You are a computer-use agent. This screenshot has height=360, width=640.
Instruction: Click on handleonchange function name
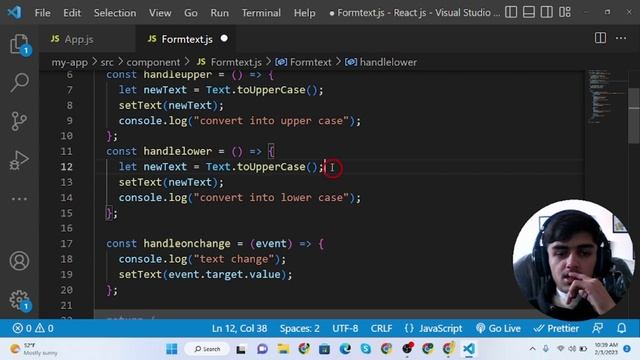pos(187,244)
